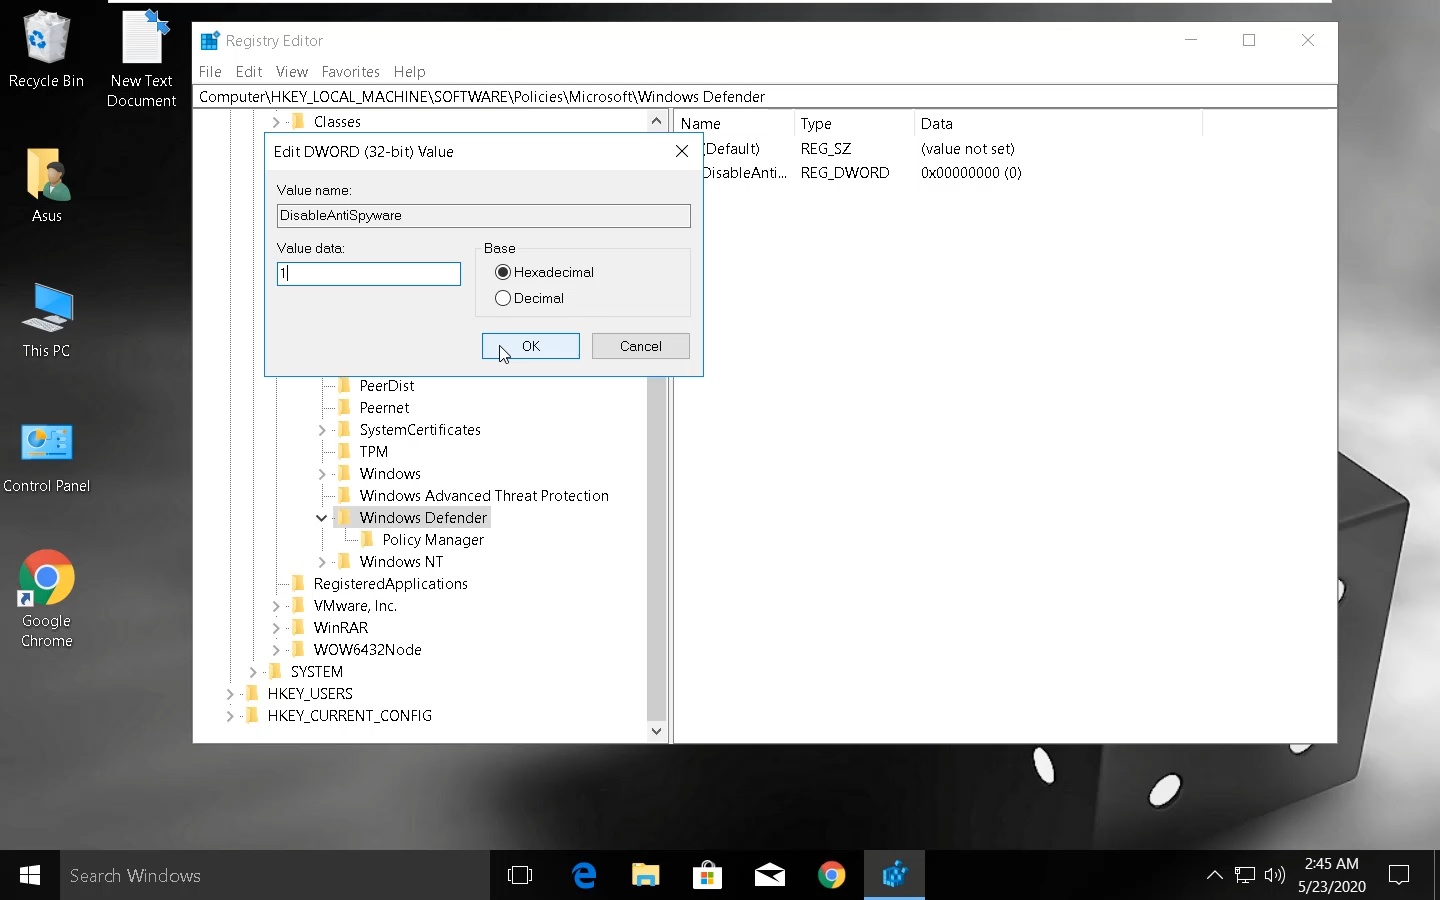1440x900 pixels.
Task: Click the WinRAR folder icon
Action: [x=298, y=627]
